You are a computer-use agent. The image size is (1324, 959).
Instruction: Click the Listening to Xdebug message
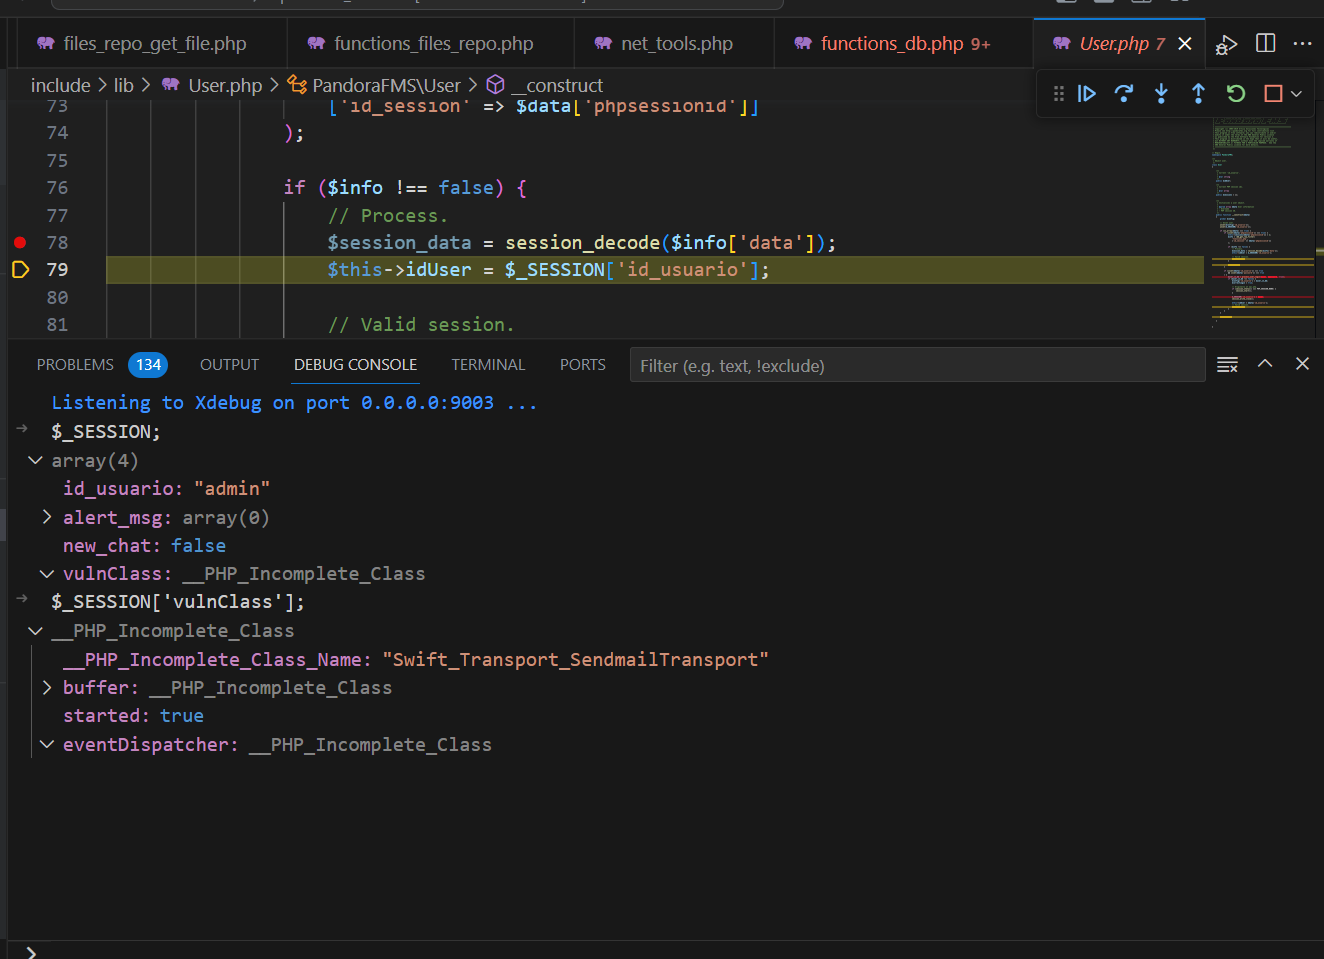tap(294, 403)
